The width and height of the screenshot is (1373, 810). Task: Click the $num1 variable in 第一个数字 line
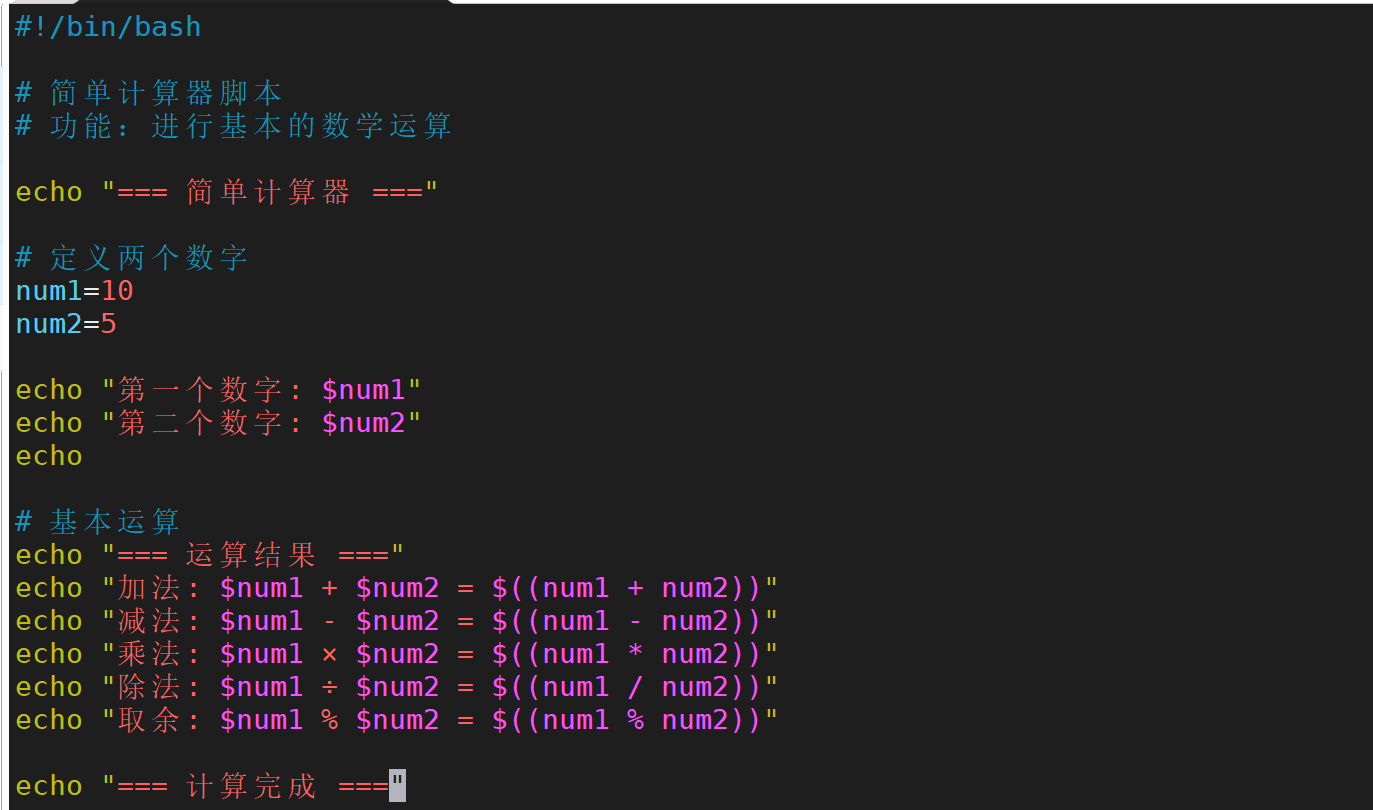point(363,390)
